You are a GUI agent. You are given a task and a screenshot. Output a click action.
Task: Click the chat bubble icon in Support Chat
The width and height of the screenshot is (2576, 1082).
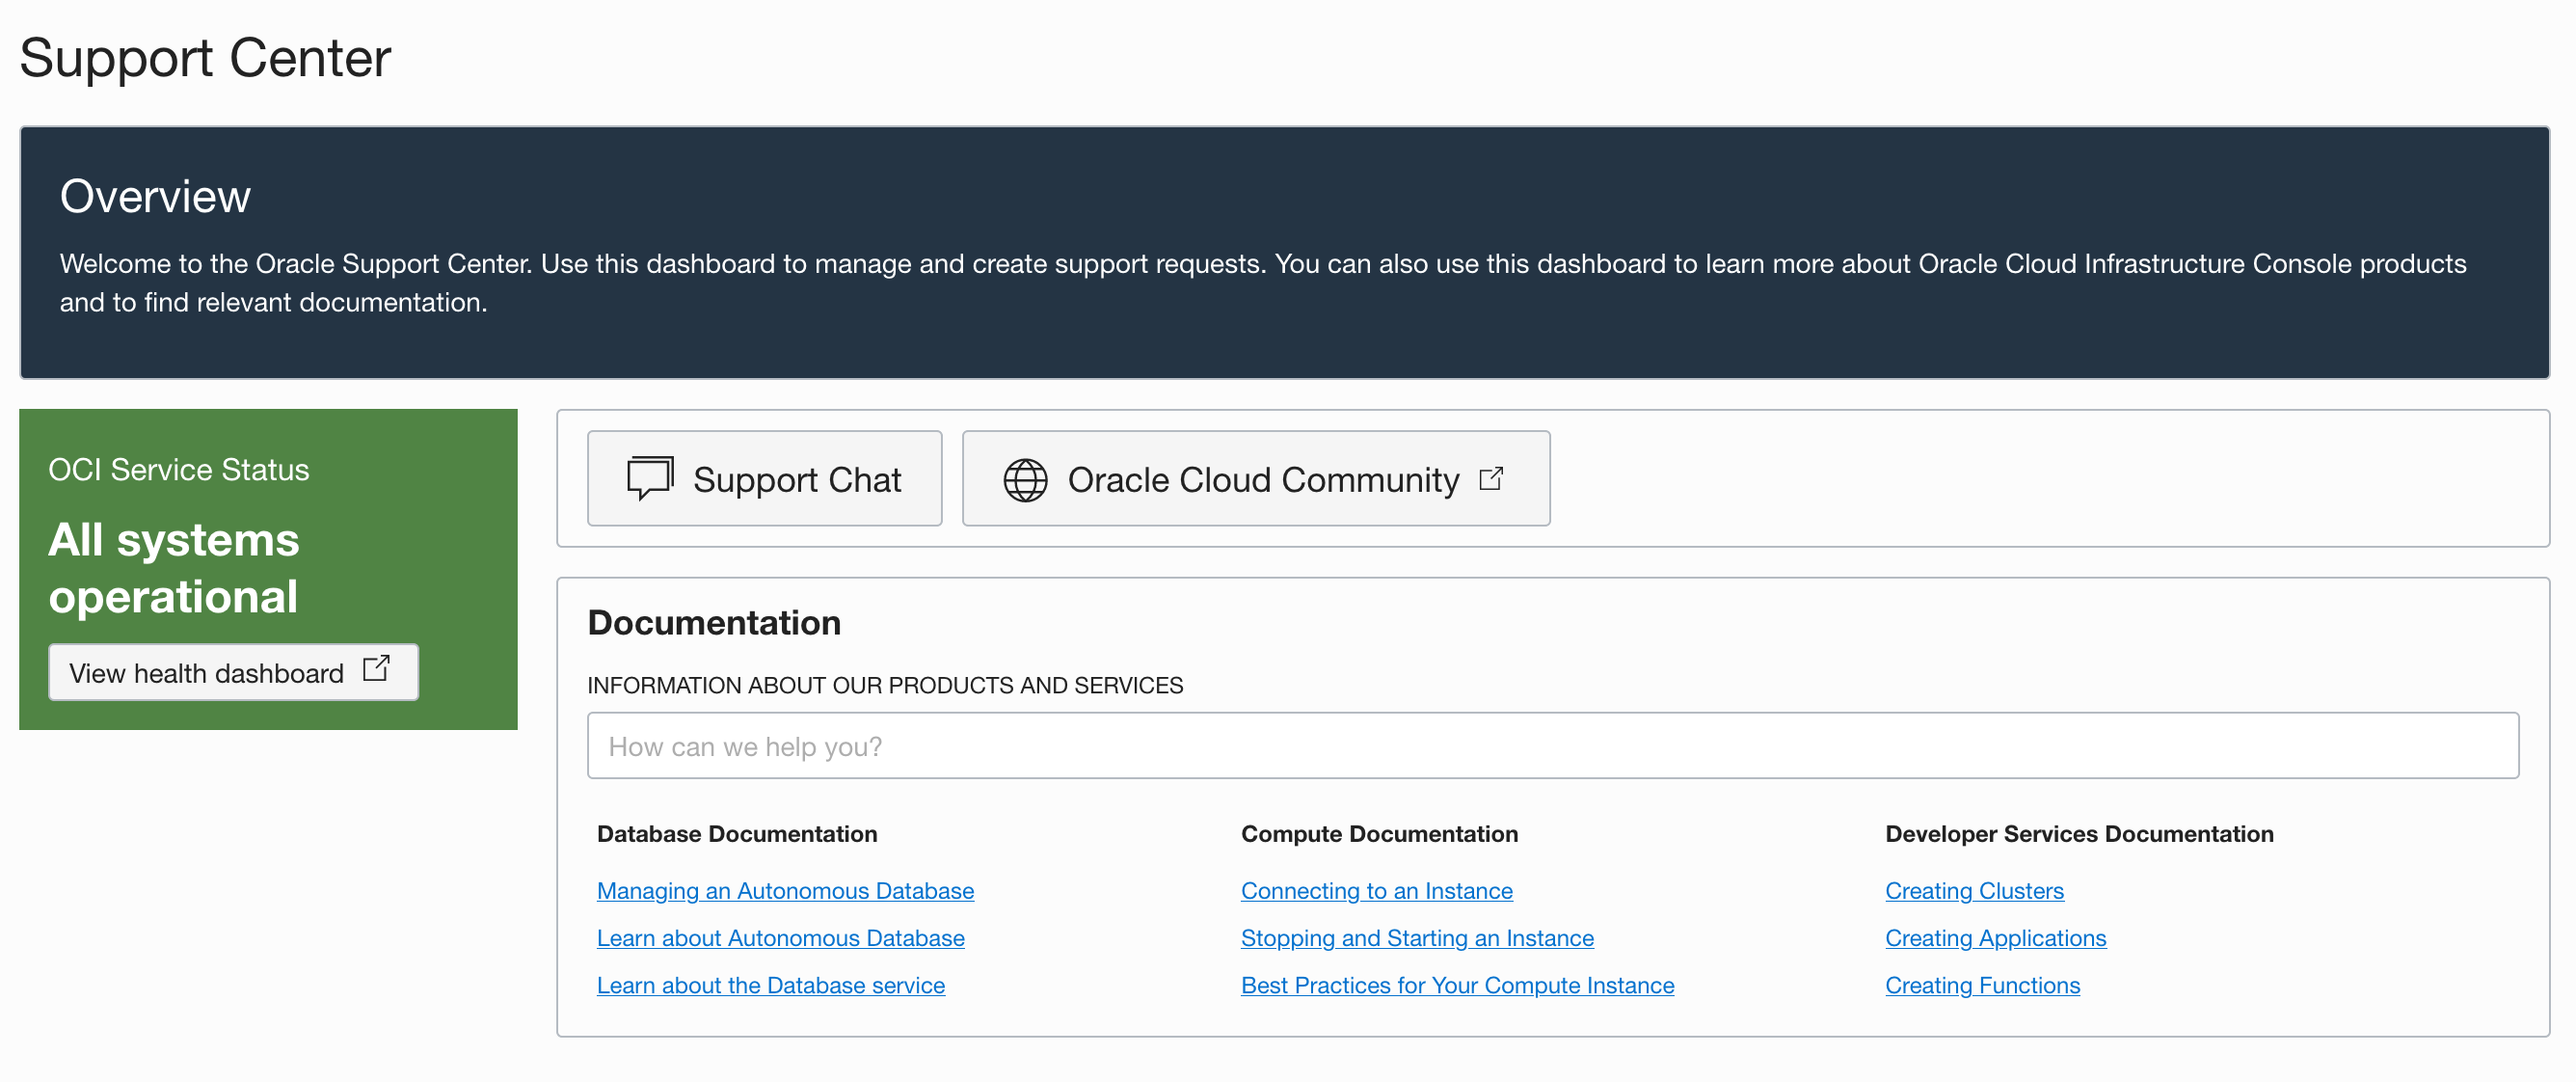click(x=650, y=479)
